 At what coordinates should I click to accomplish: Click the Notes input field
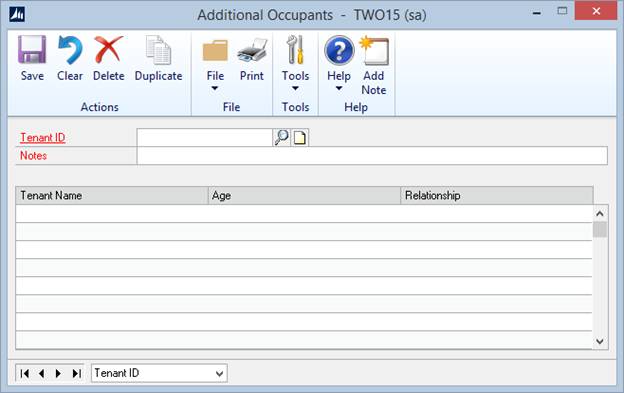coord(372,156)
